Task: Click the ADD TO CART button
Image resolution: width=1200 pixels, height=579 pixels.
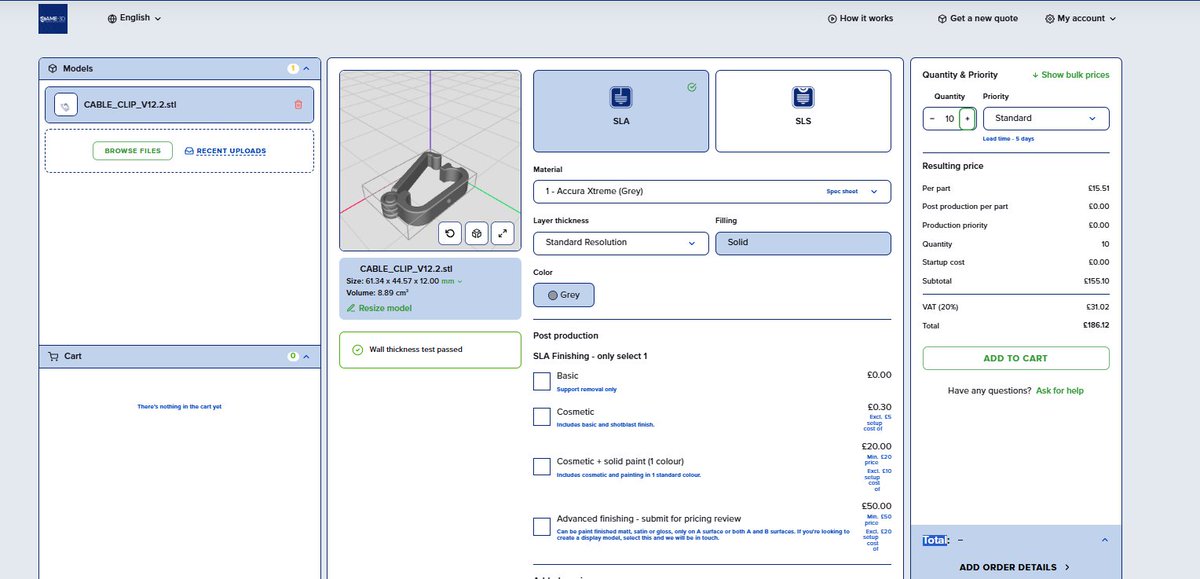Action: [1015, 357]
